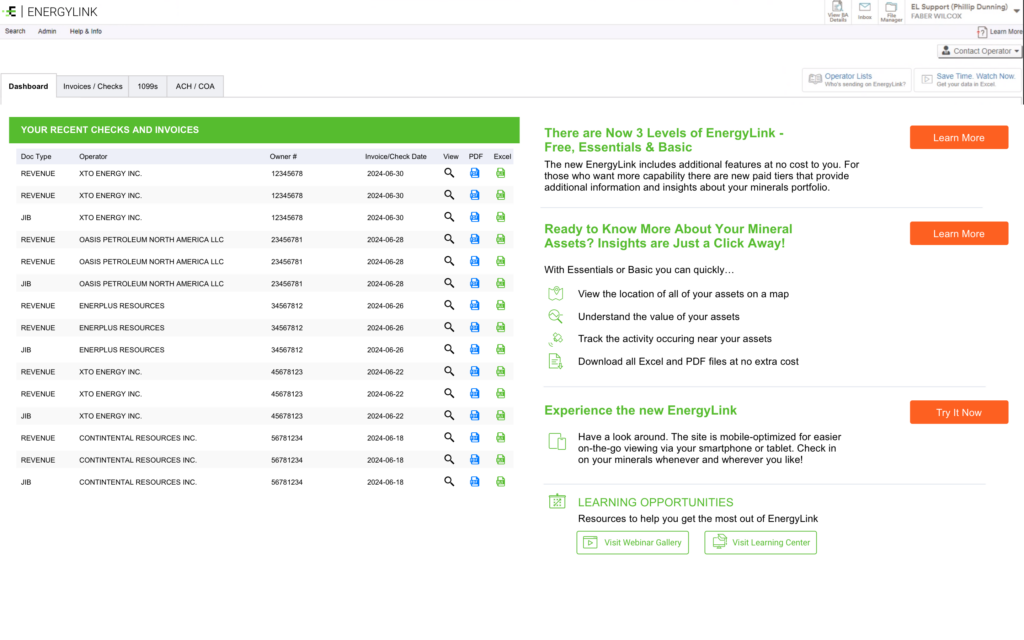Viewport: 1024px width, 640px height.
Task: Visit the Learning Center
Action: (x=760, y=543)
